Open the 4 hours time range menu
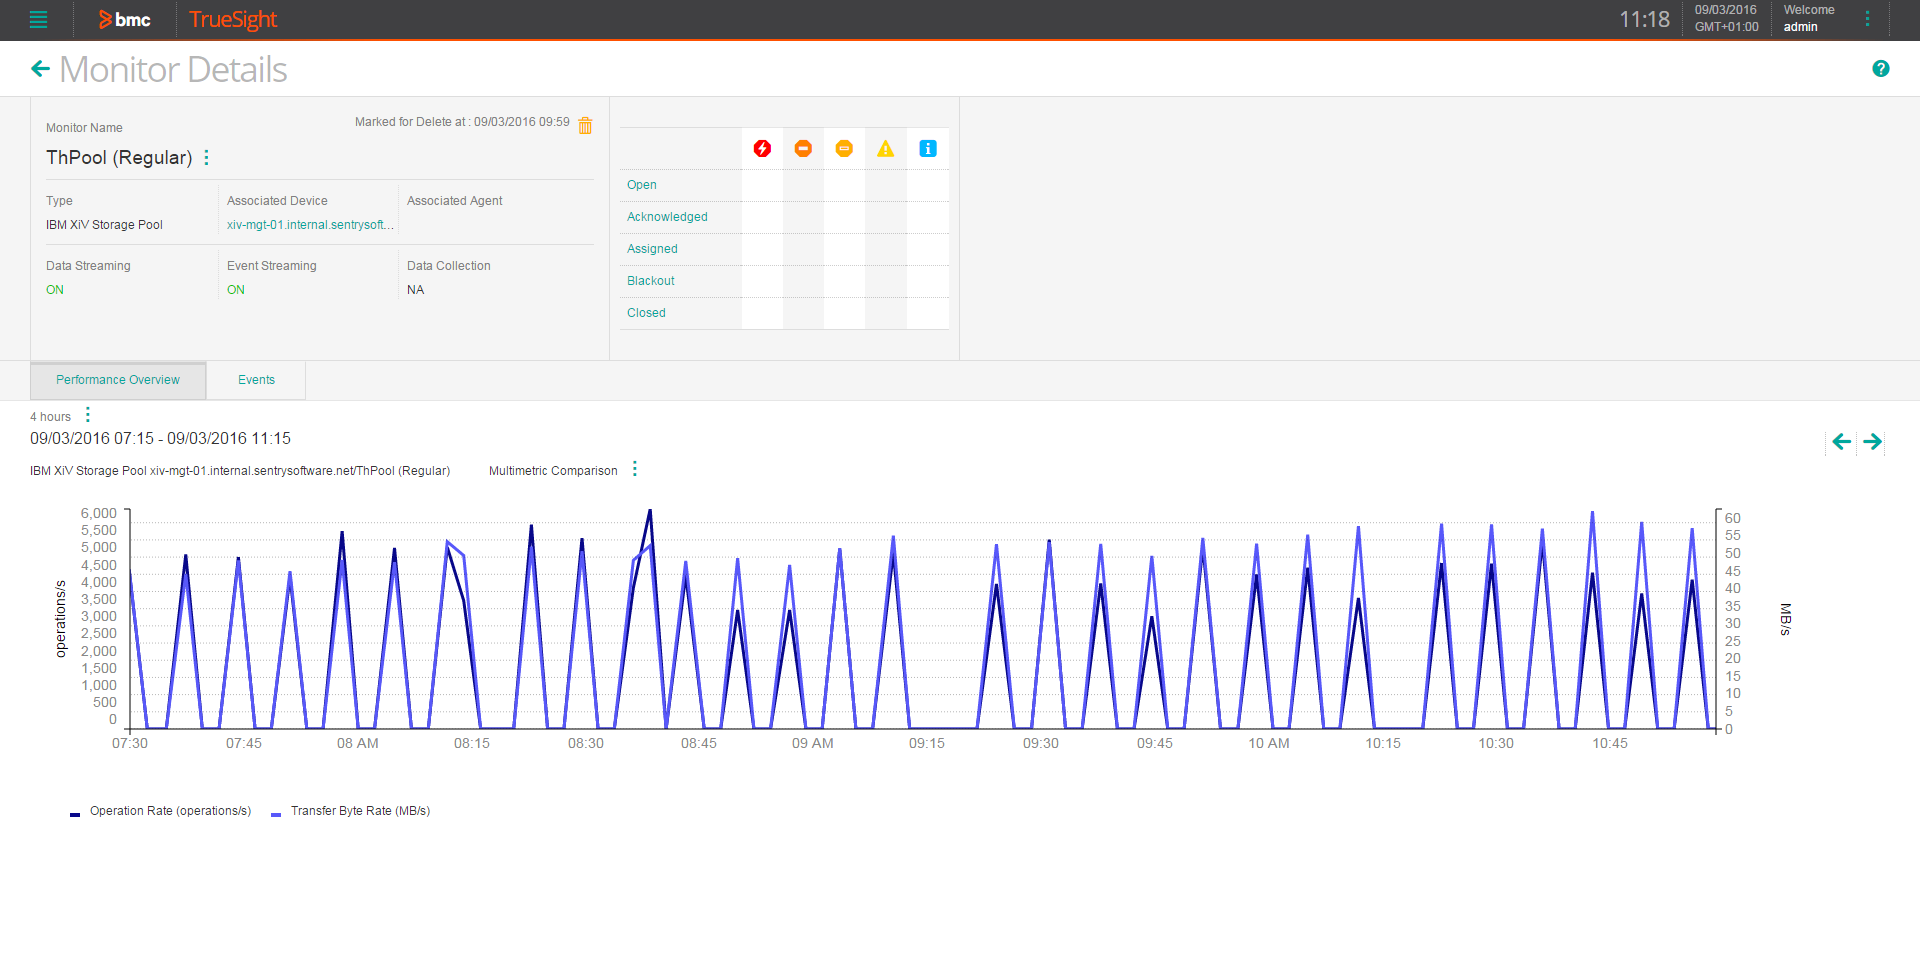 (88, 415)
